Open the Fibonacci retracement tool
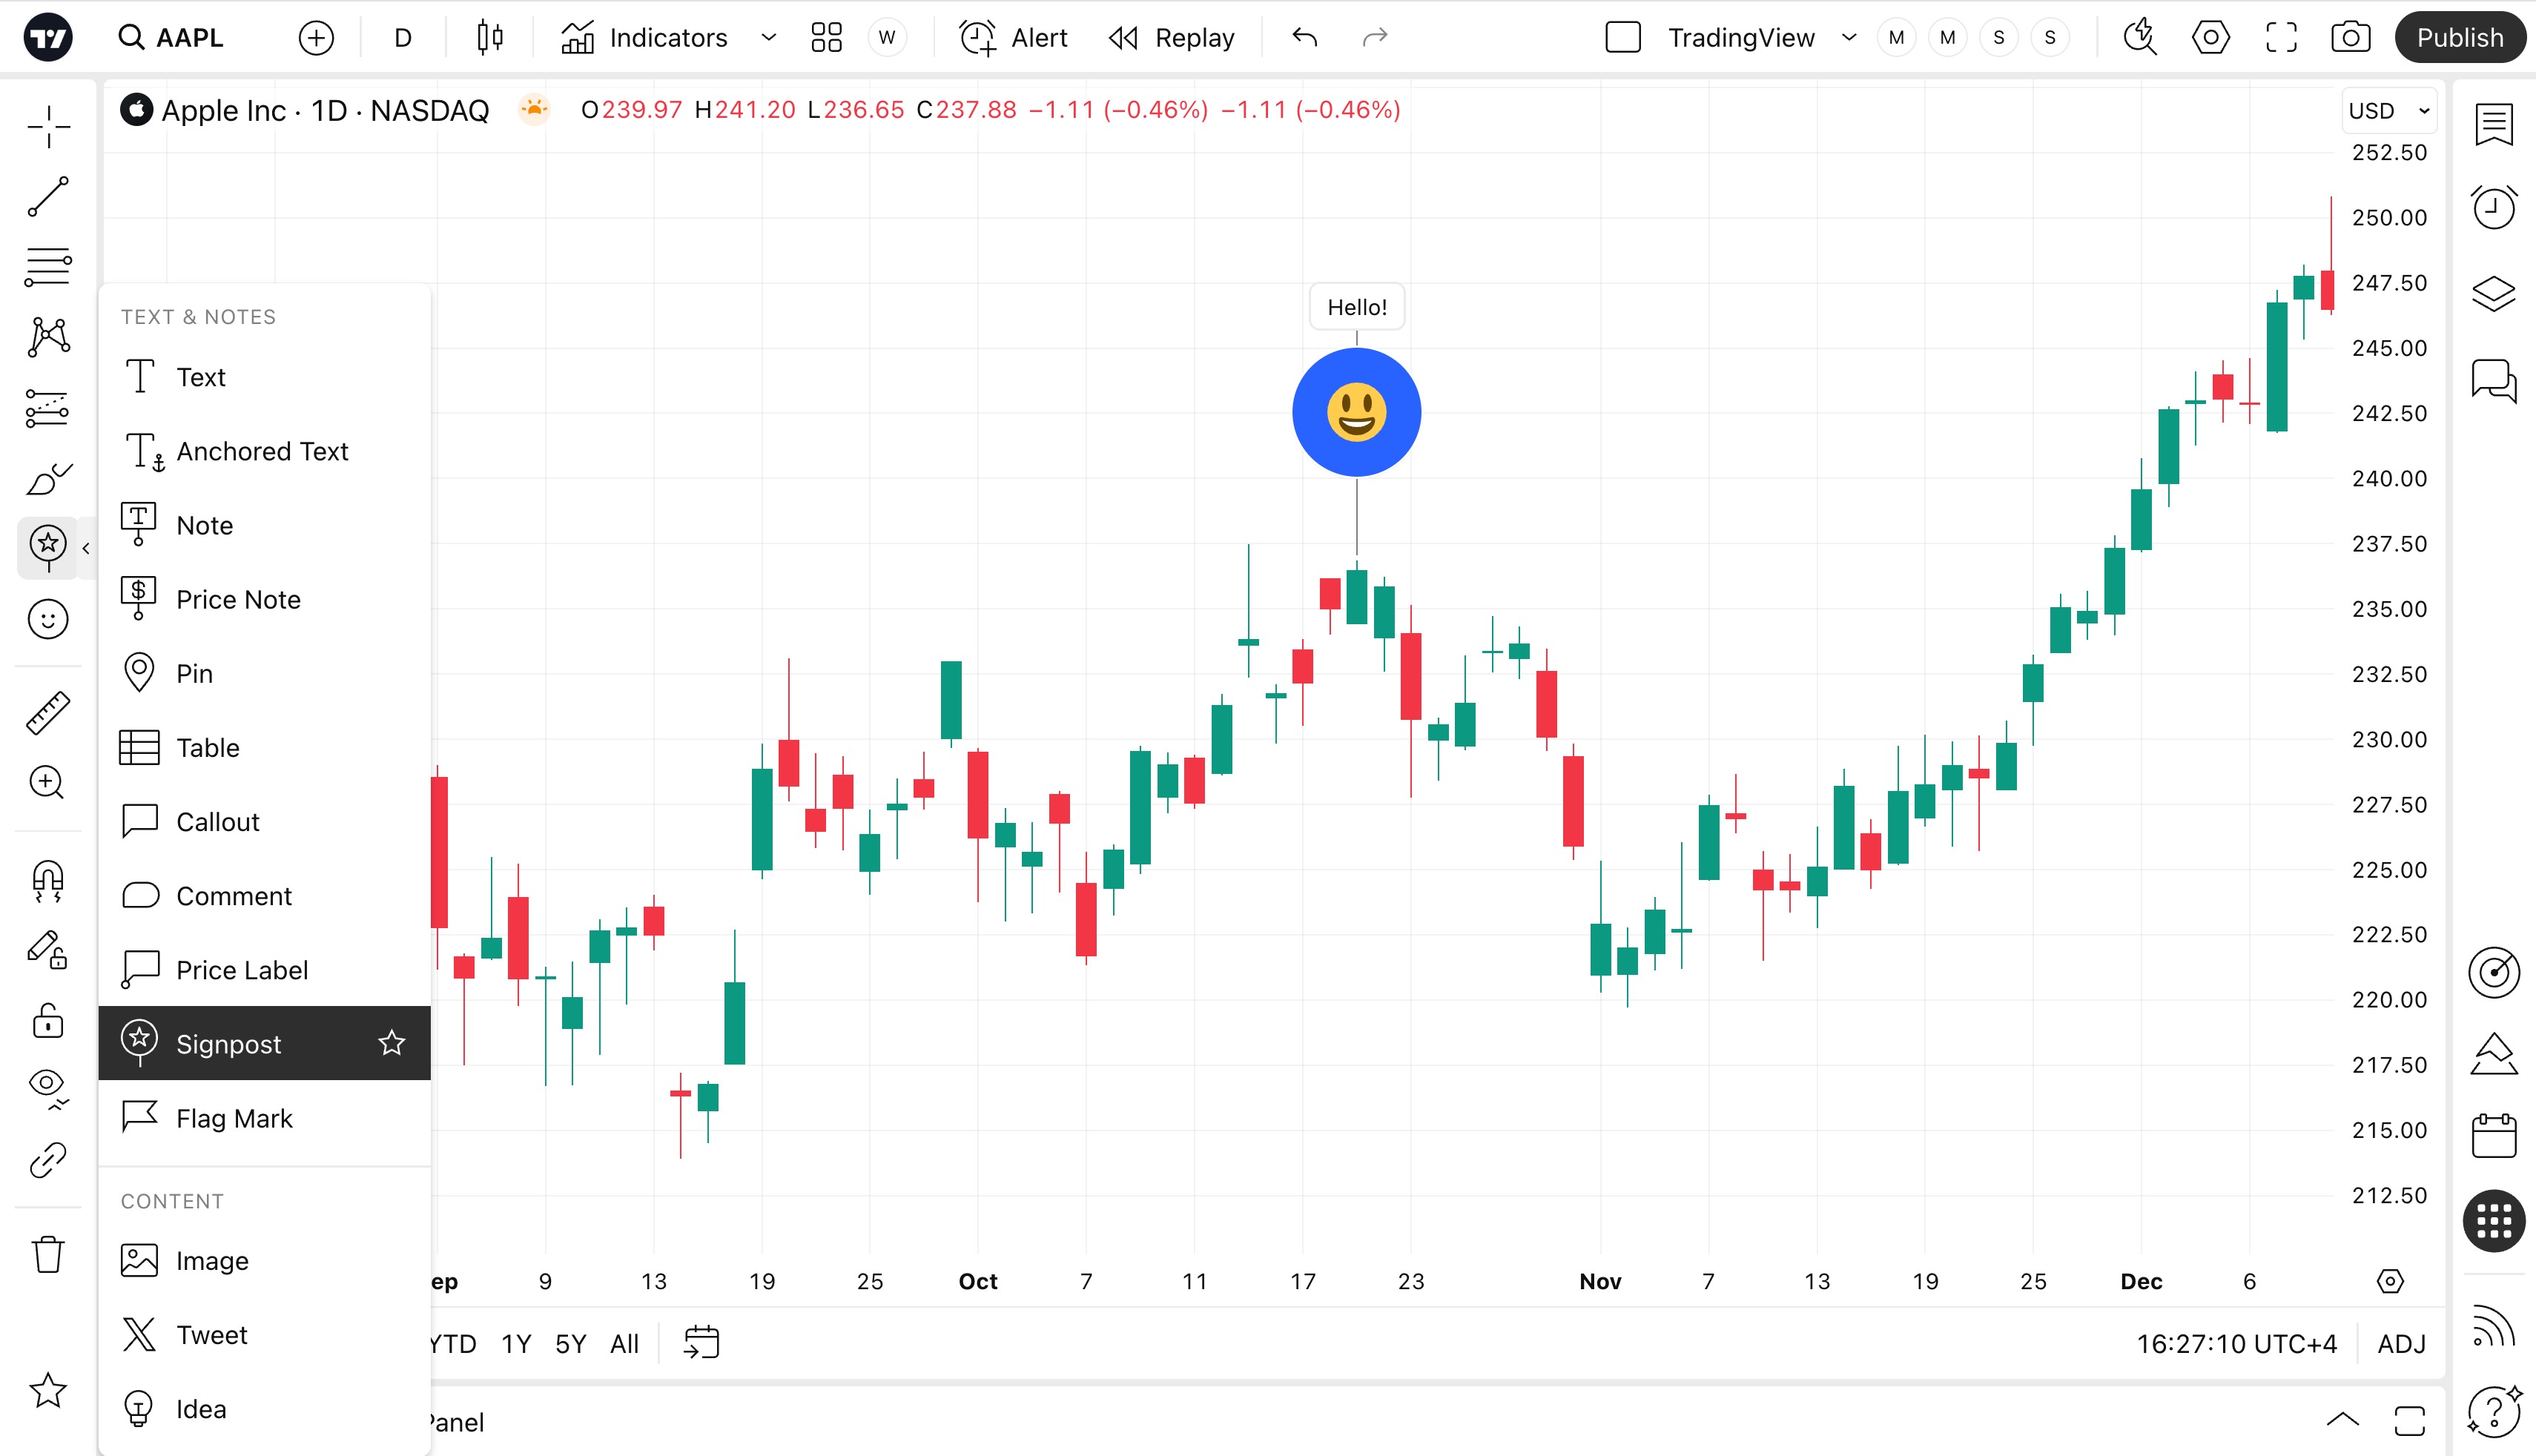 click(48, 267)
